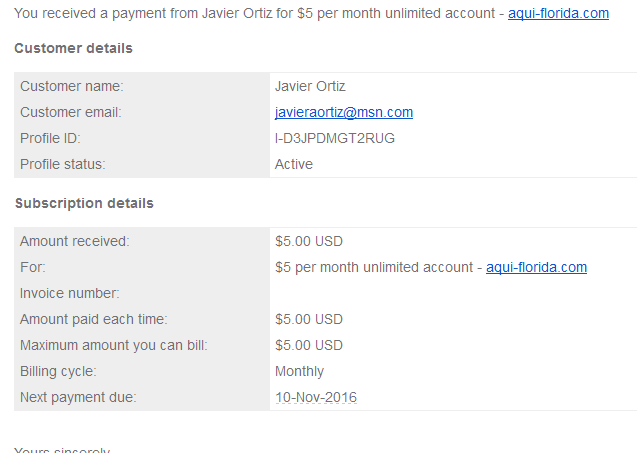Select the Profile ID value I-D3JPDMGT2RUG
Screen dimensions: 637x453
pyautogui.click(x=334, y=138)
